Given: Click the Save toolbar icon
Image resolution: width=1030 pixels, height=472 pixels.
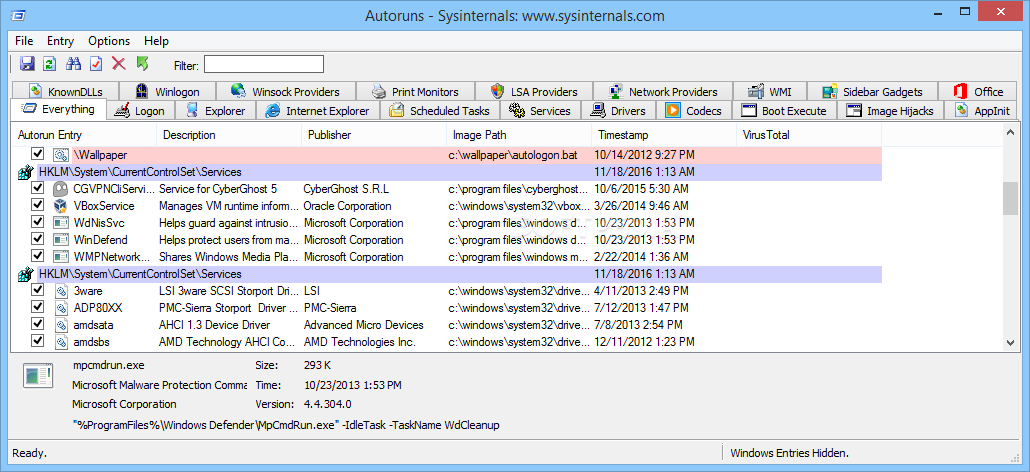Looking at the screenshot, I should (x=27, y=64).
